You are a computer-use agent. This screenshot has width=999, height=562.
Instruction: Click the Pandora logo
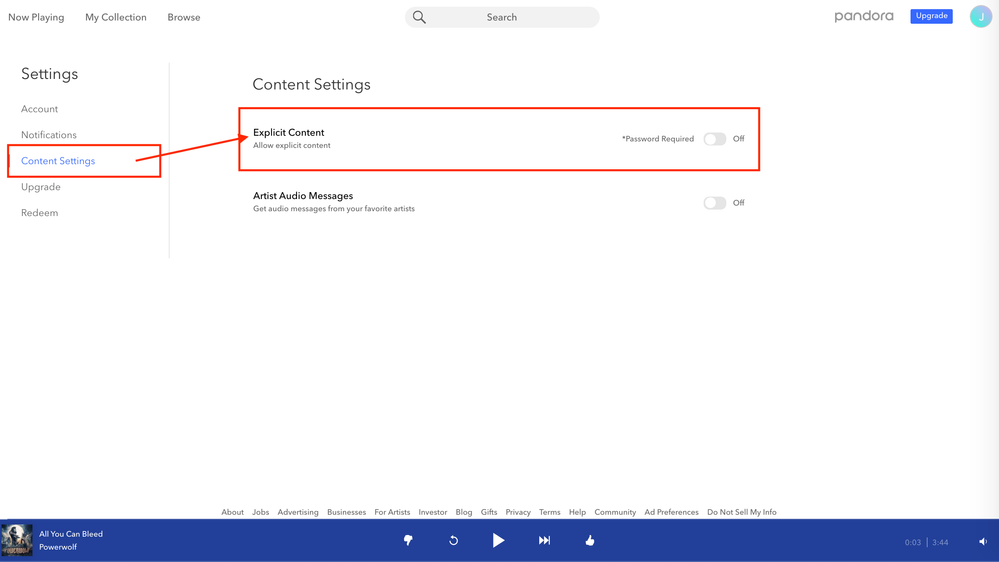click(x=864, y=16)
